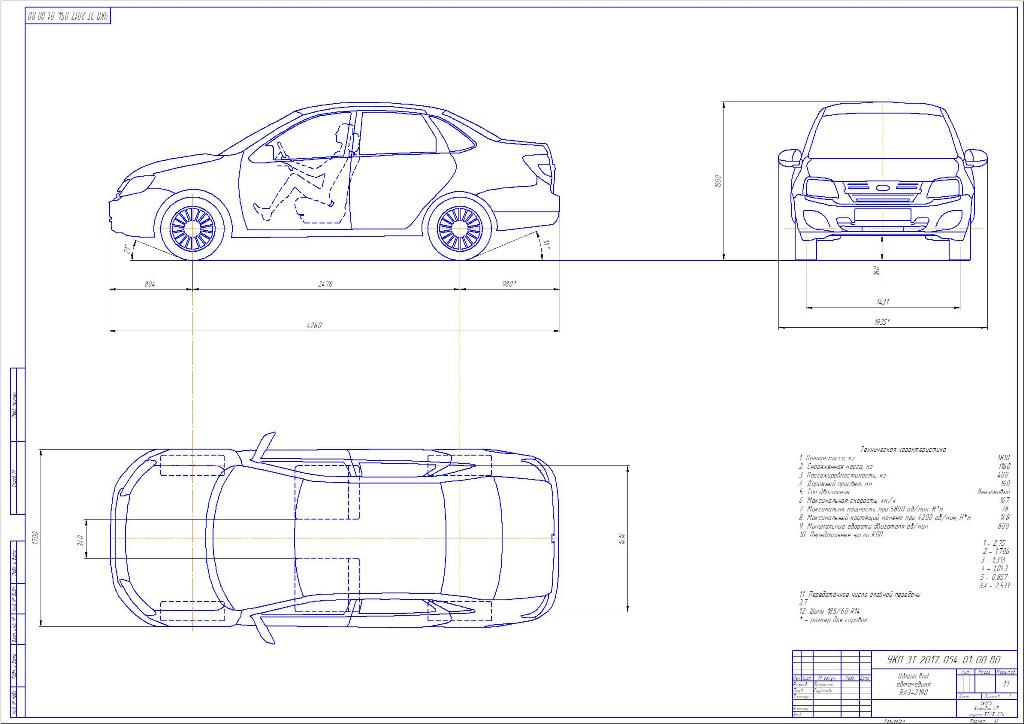Select the 310 dimension on the top view
This screenshot has width=1024, height=724.
coord(80,541)
